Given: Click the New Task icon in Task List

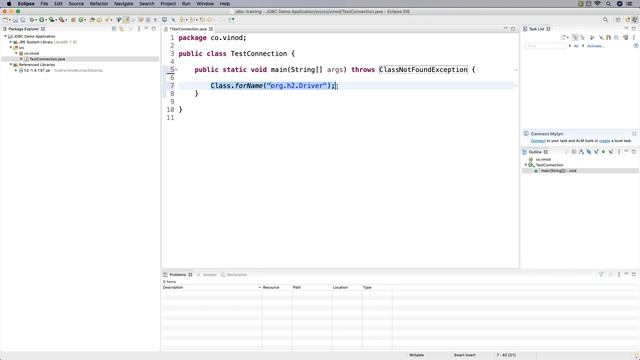Looking at the screenshot, I should (564, 38).
